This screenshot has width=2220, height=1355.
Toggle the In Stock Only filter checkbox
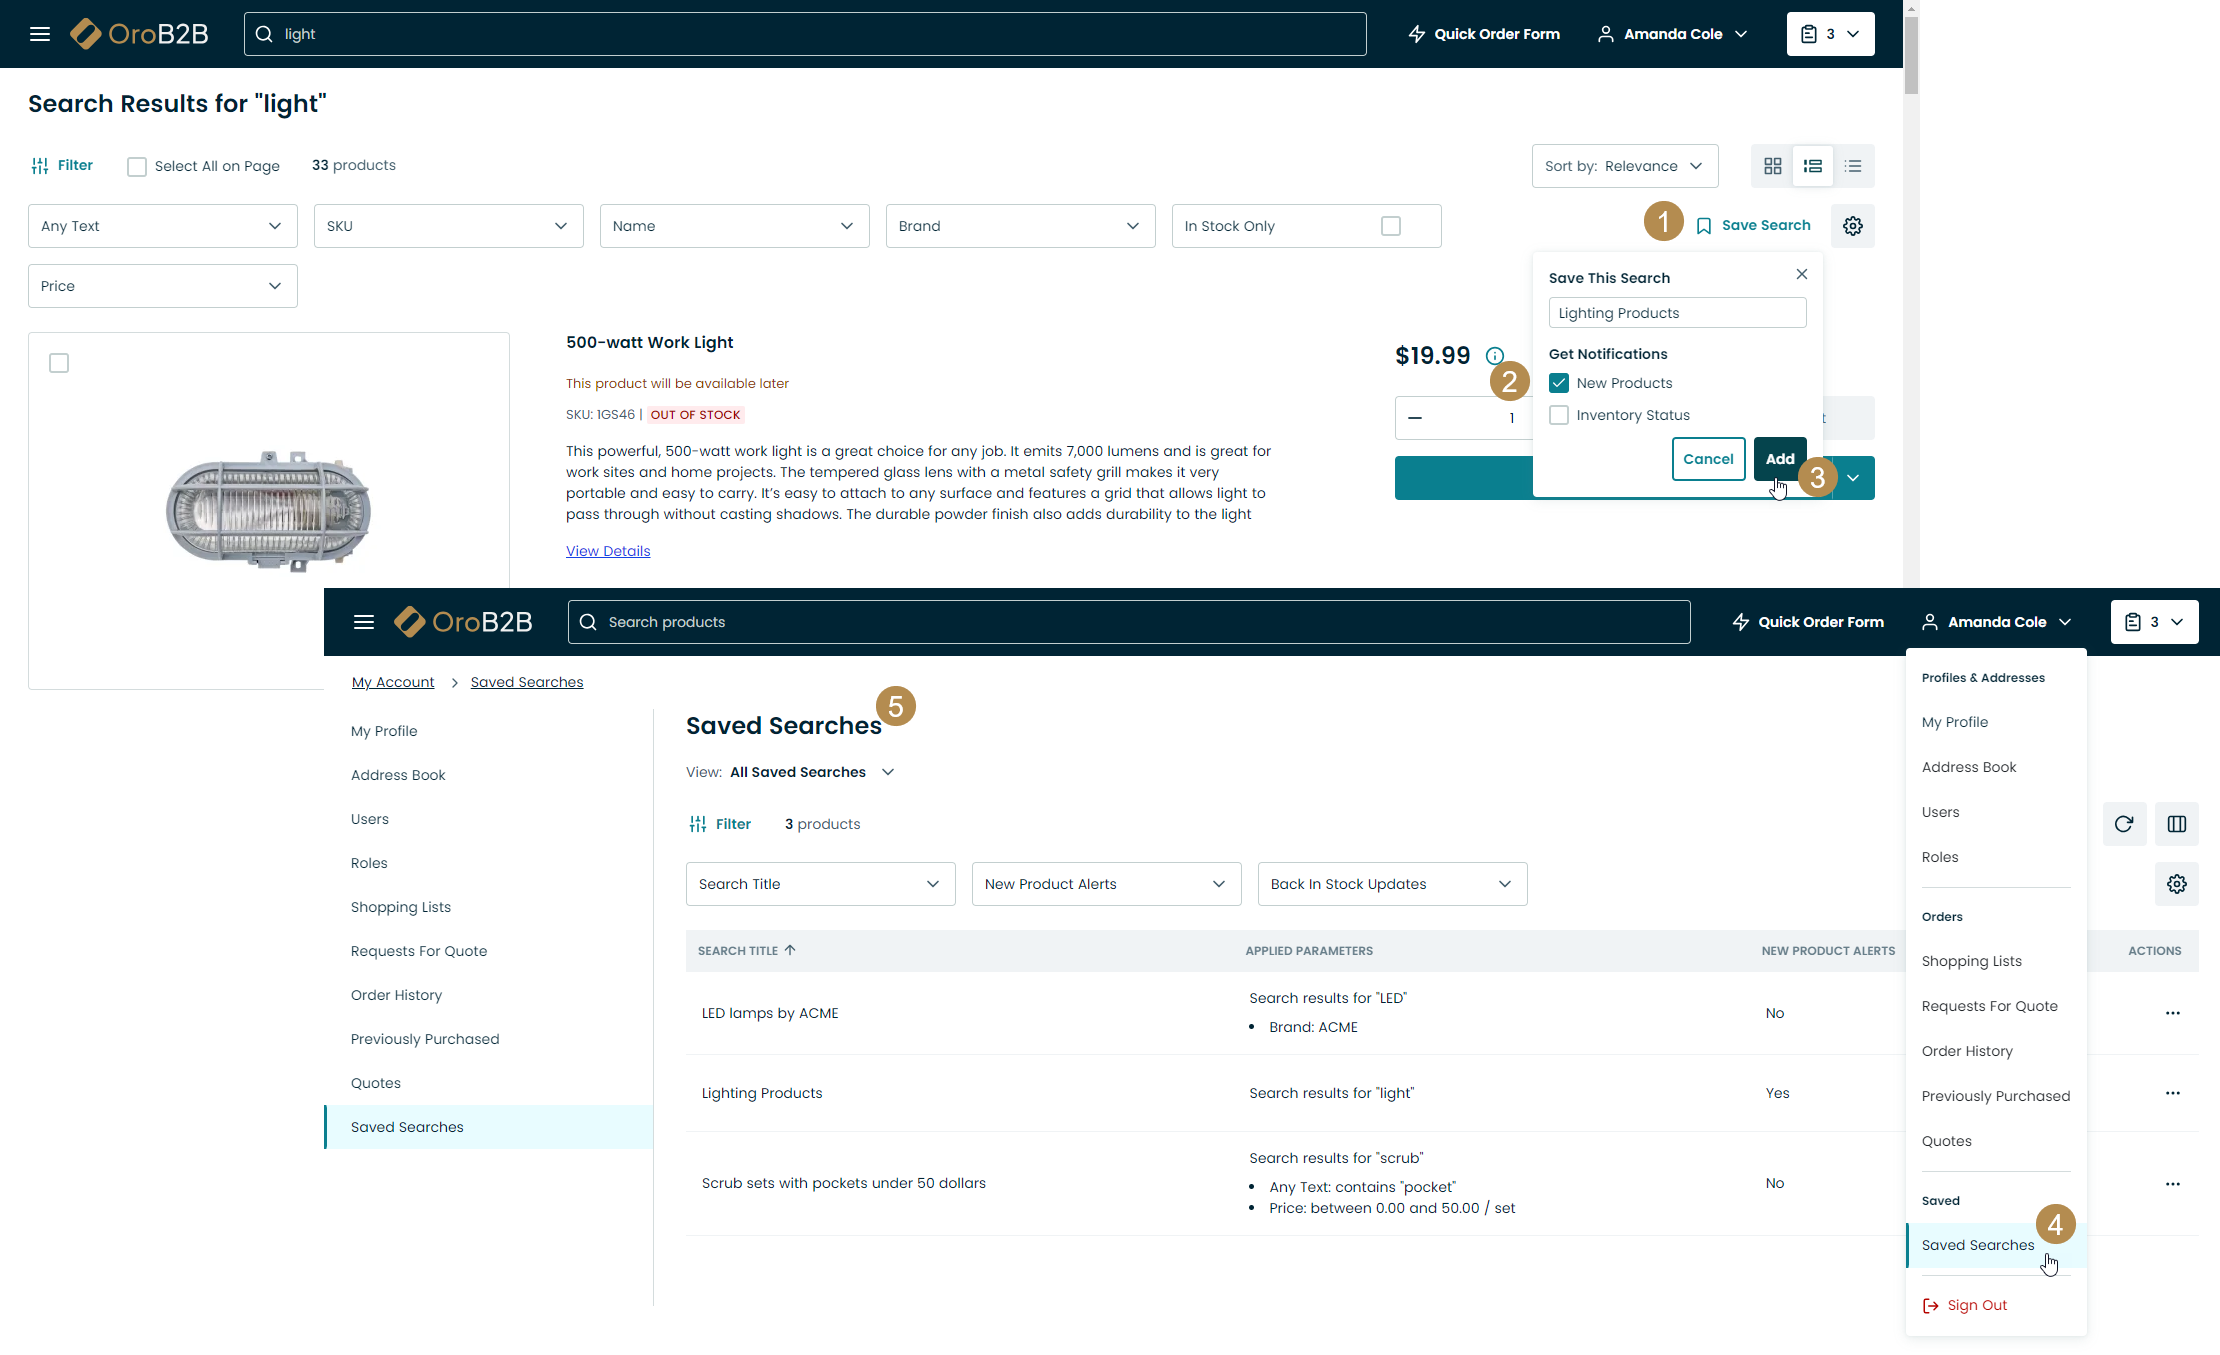coord(1390,226)
